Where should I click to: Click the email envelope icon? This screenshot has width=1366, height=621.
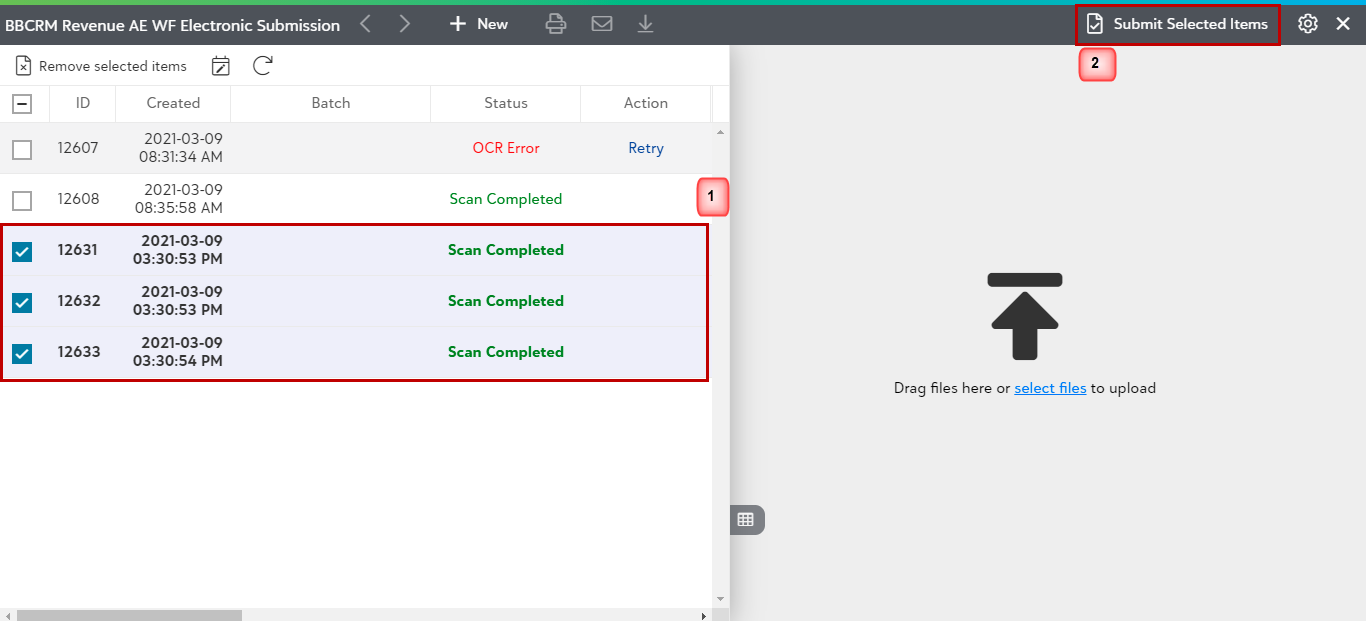(602, 24)
